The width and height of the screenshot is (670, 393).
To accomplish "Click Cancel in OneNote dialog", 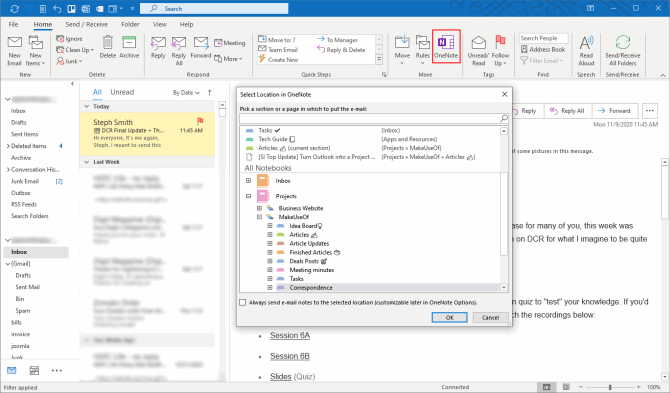I will (x=490, y=317).
